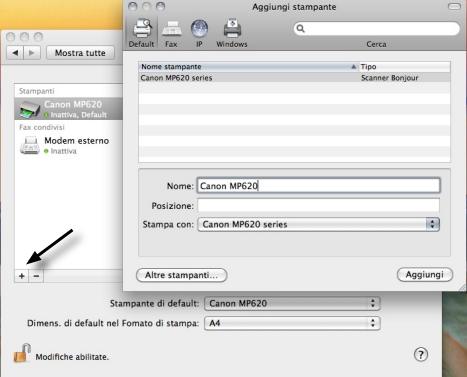Remove printer with the minus button
Screen dimensions: 467x377
pos(36,276)
